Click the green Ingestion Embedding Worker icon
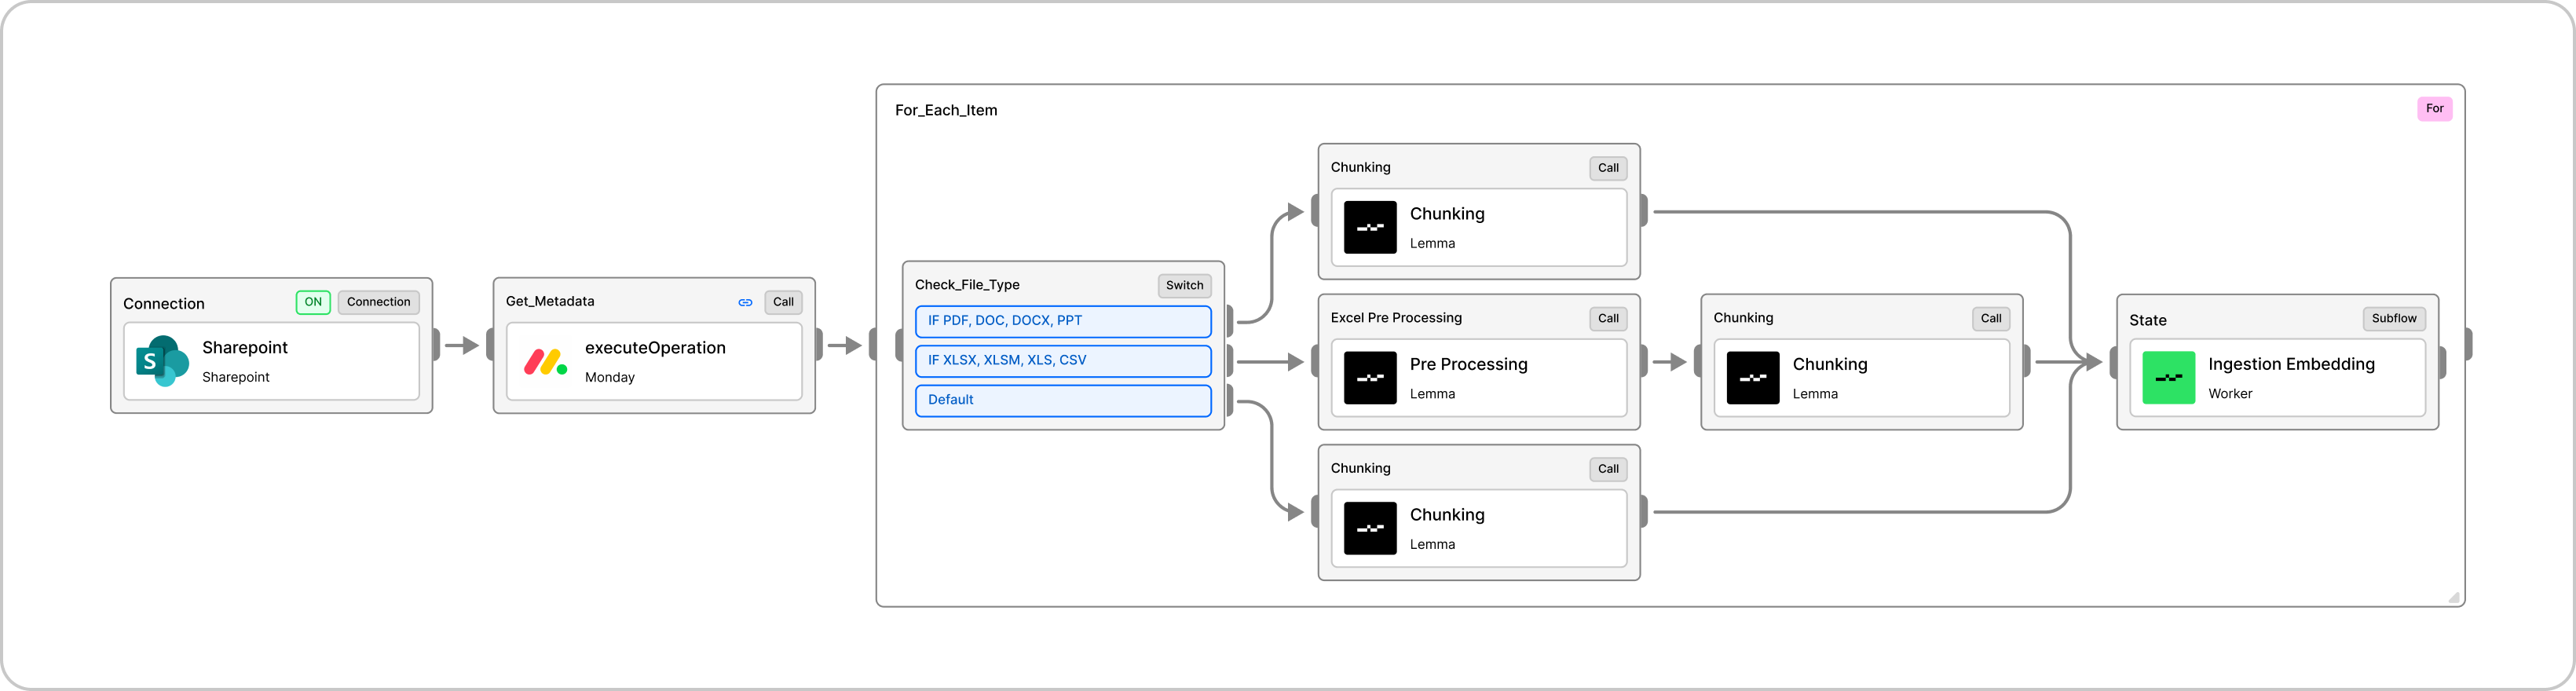 2168,378
